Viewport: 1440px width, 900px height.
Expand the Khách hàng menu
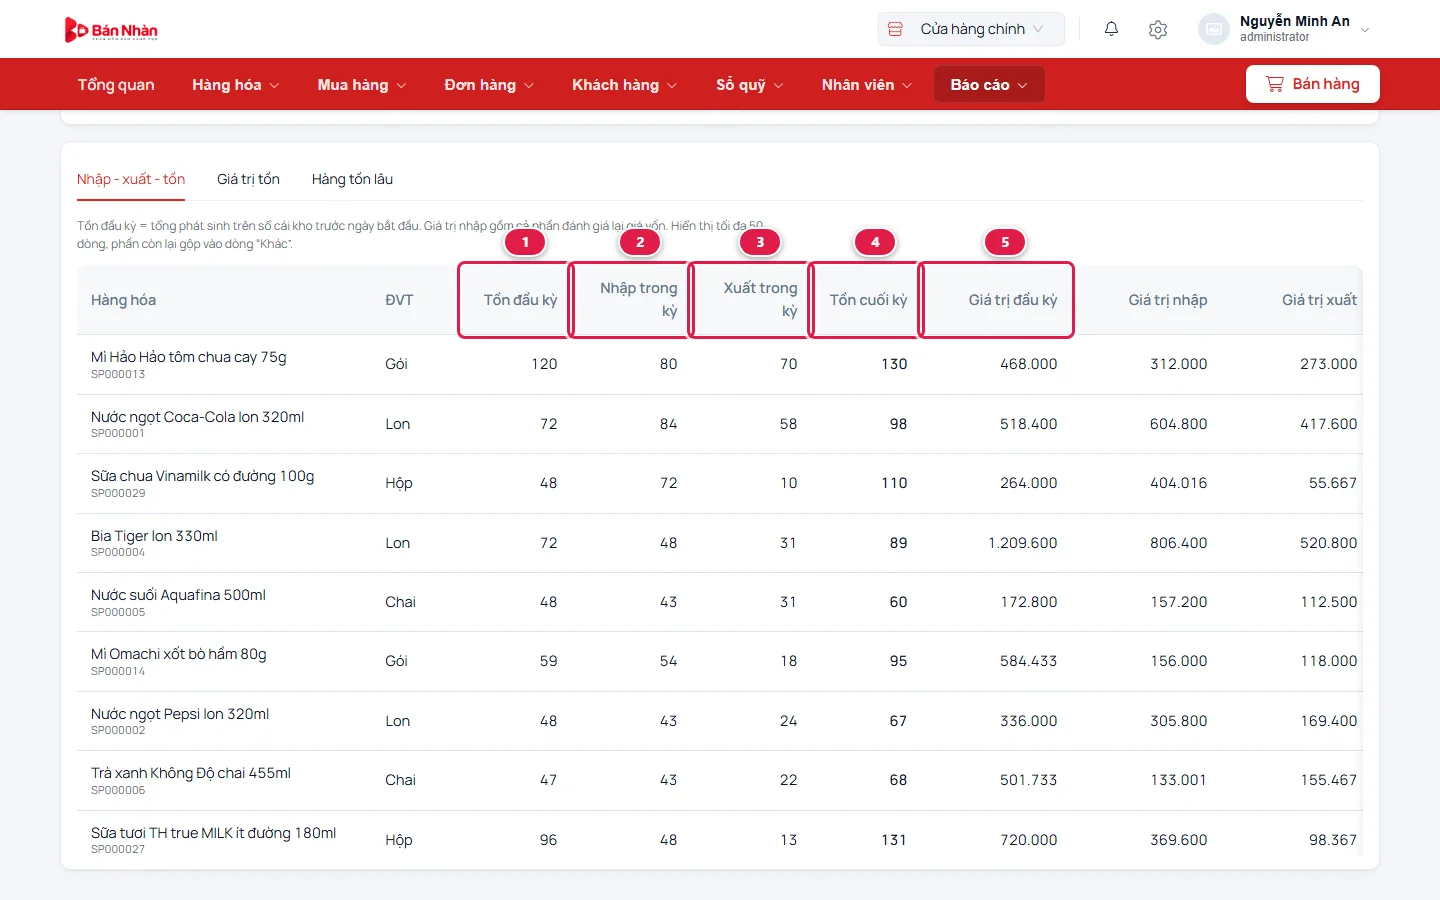pos(625,85)
